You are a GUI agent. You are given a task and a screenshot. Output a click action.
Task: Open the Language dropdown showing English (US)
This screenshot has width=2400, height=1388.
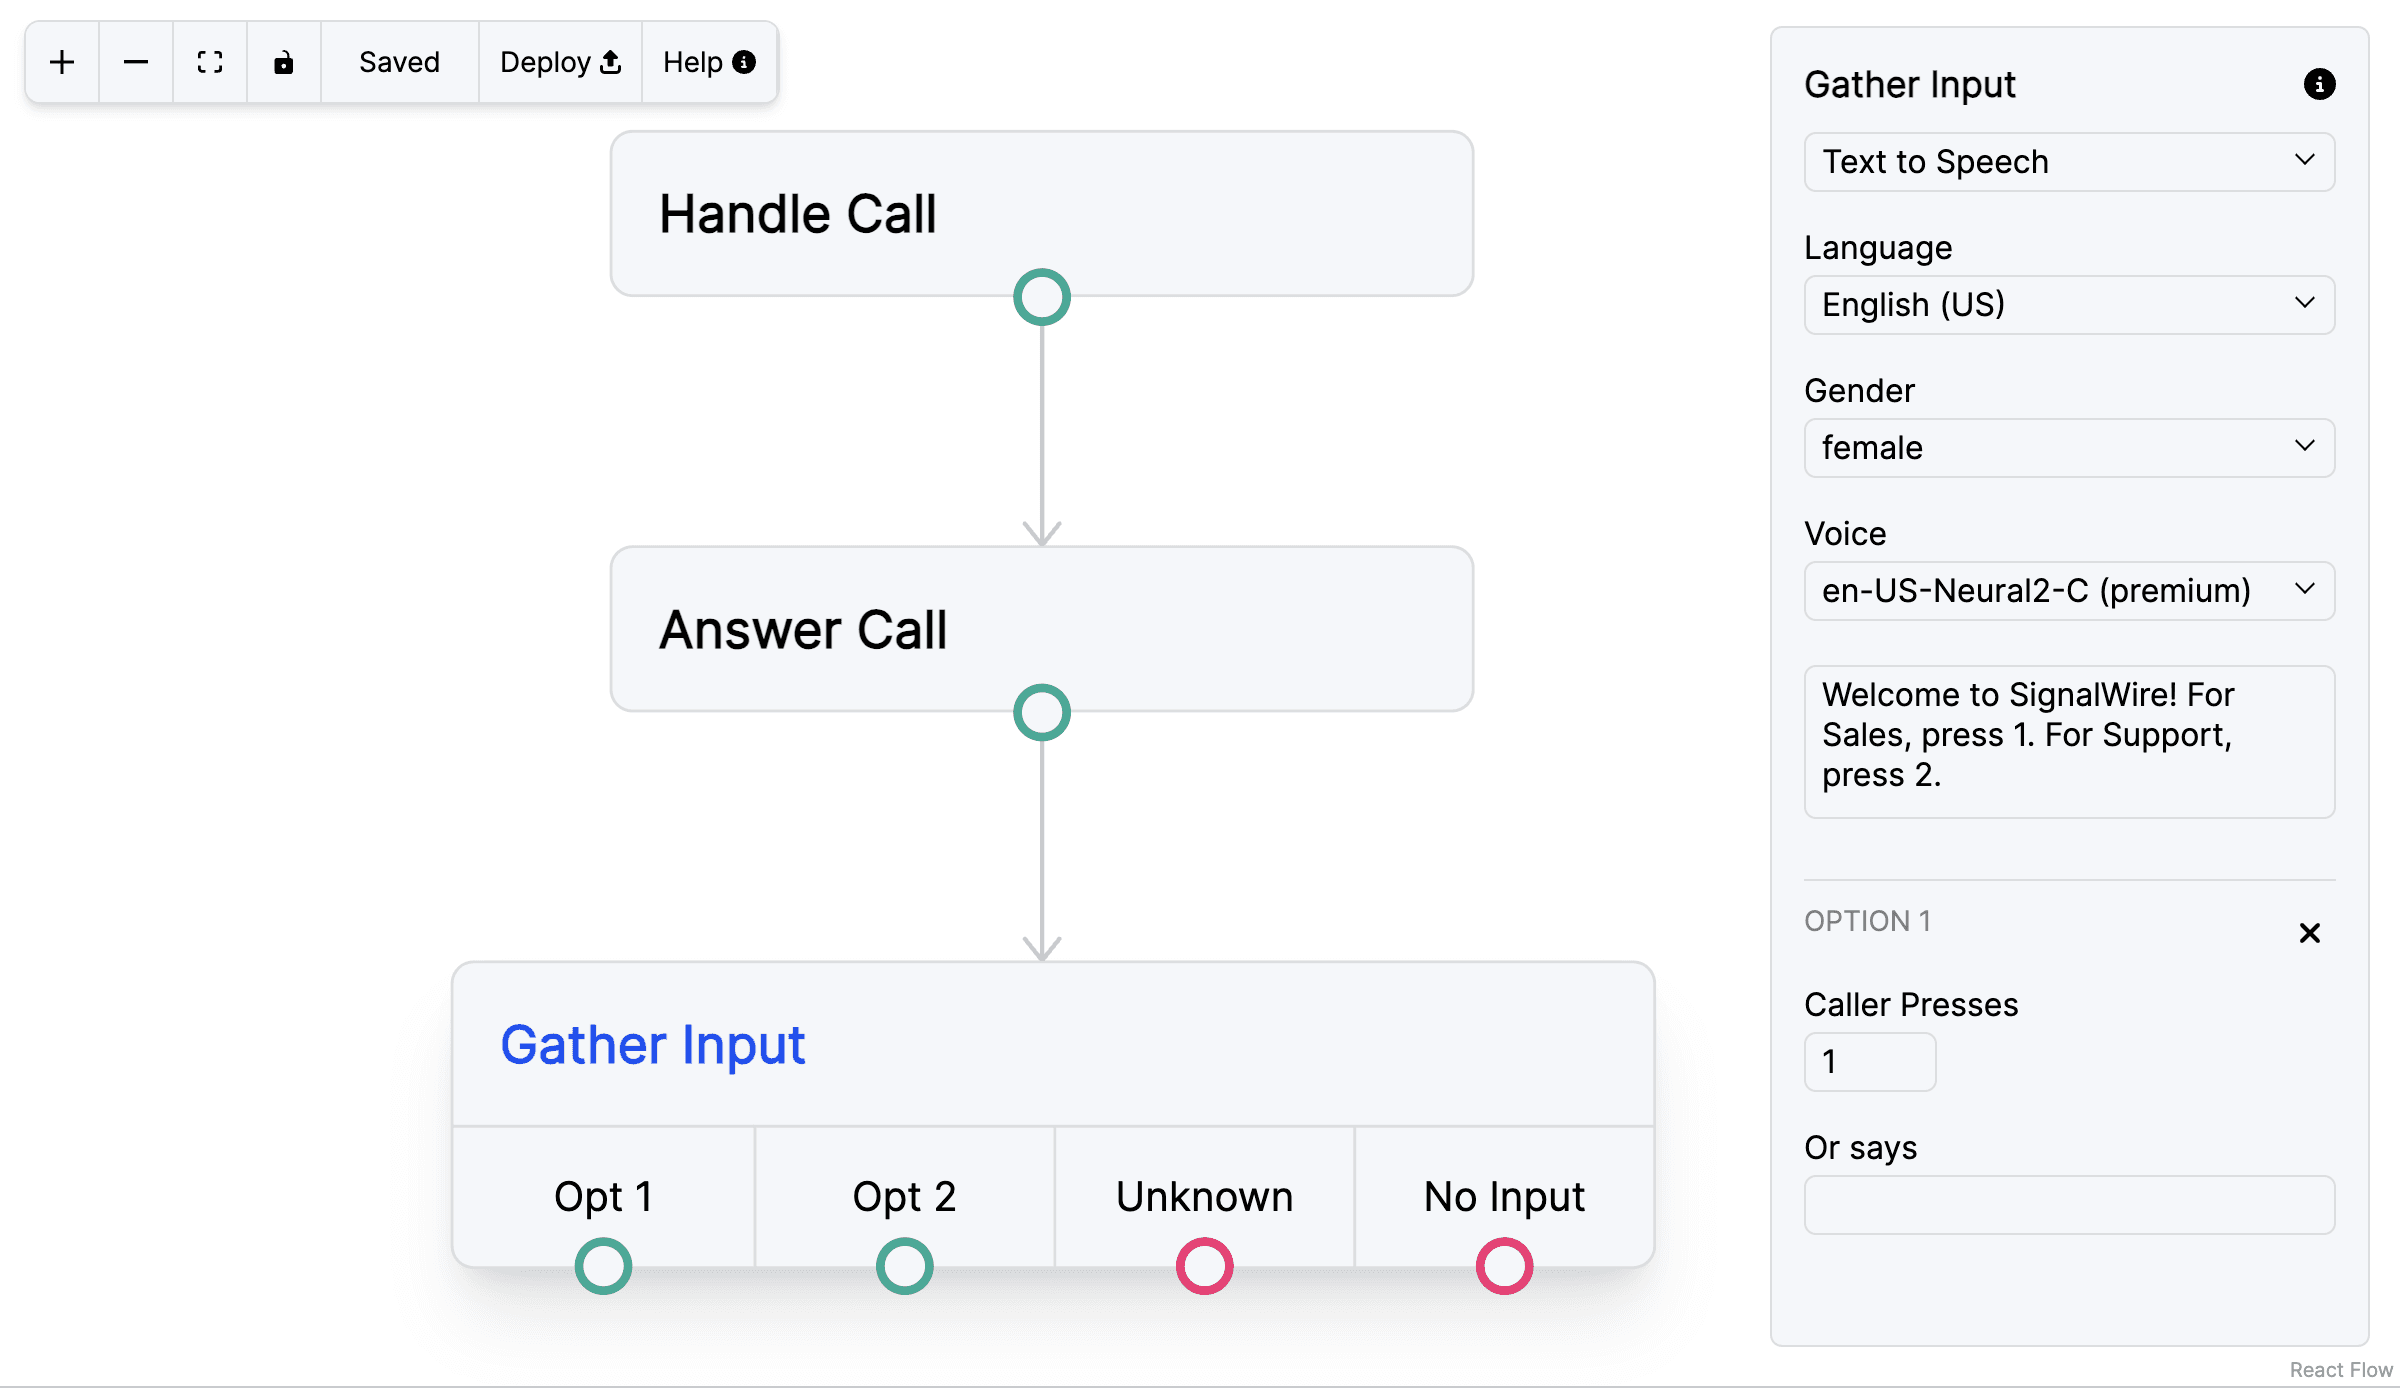coord(2069,305)
